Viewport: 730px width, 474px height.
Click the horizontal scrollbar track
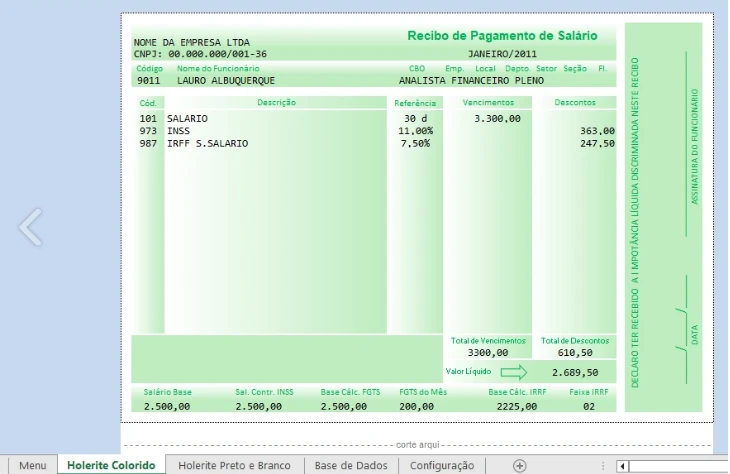pyautogui.click(x=680, y=466)
